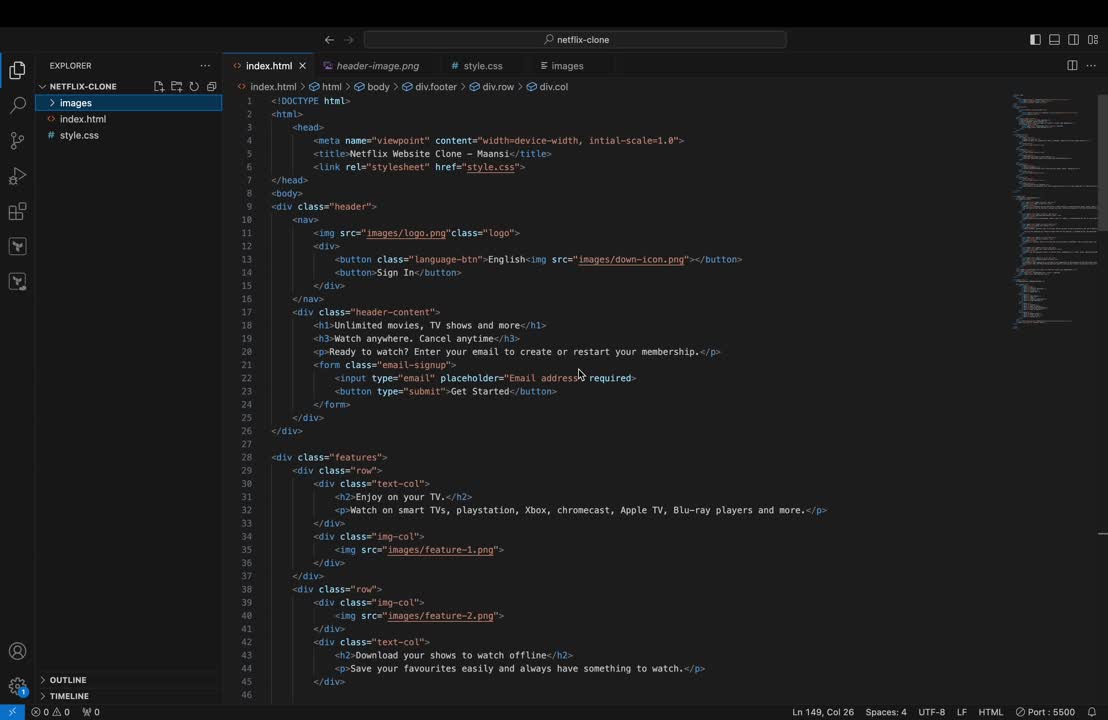Open the Run and Debug view
The height and width of the screenshot is (720, 1108).
pyautogui.click(x=17, y=176)
